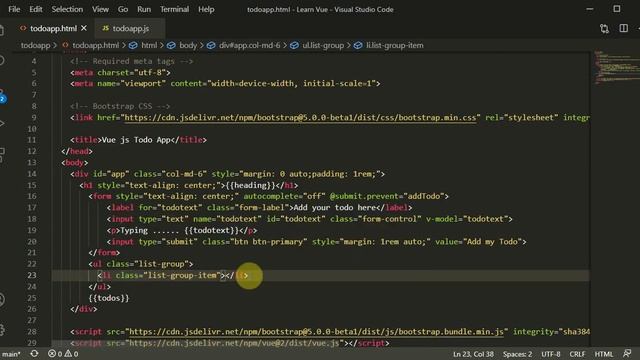This screenshot has height=360, width=640.
Task: Switch to the todoapp.js tab
Action: (x=130, y=29)
